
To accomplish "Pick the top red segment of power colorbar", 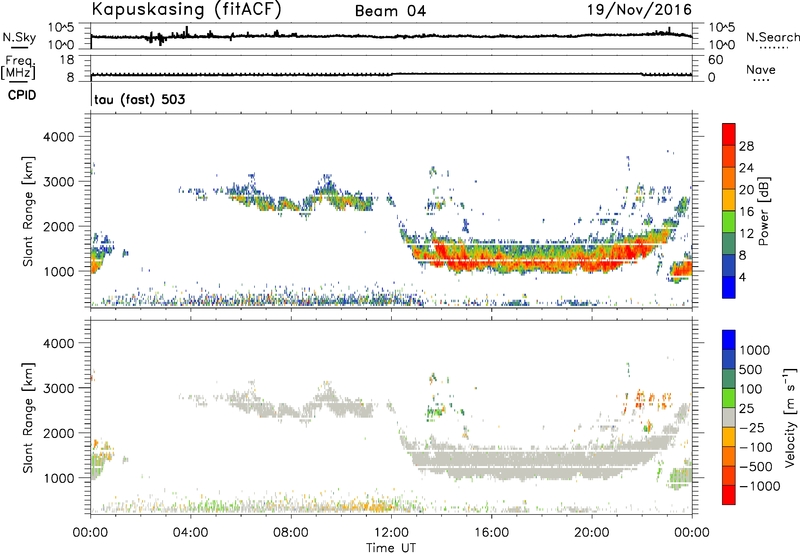I will coord(729,134).
